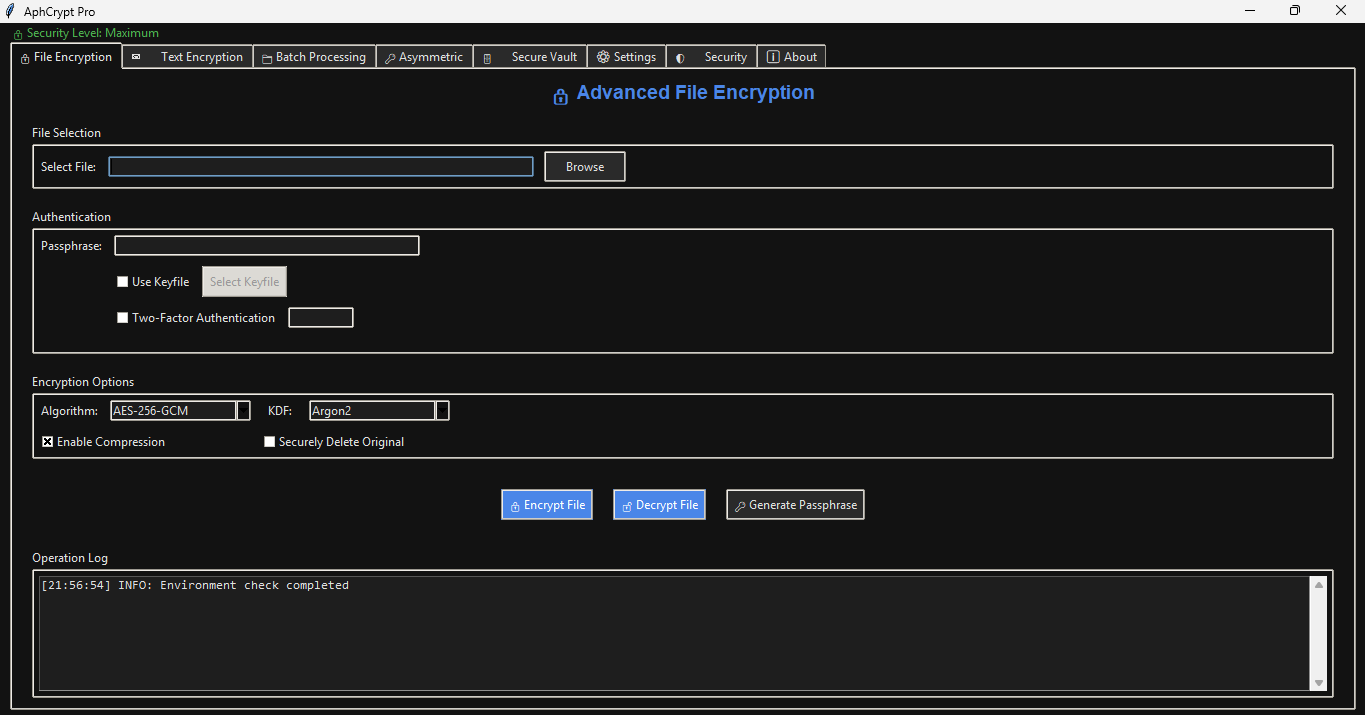The height and width of the screenshot is (715, 1365).
Task: Click the Generate Passphrase button
Action: 795,505
